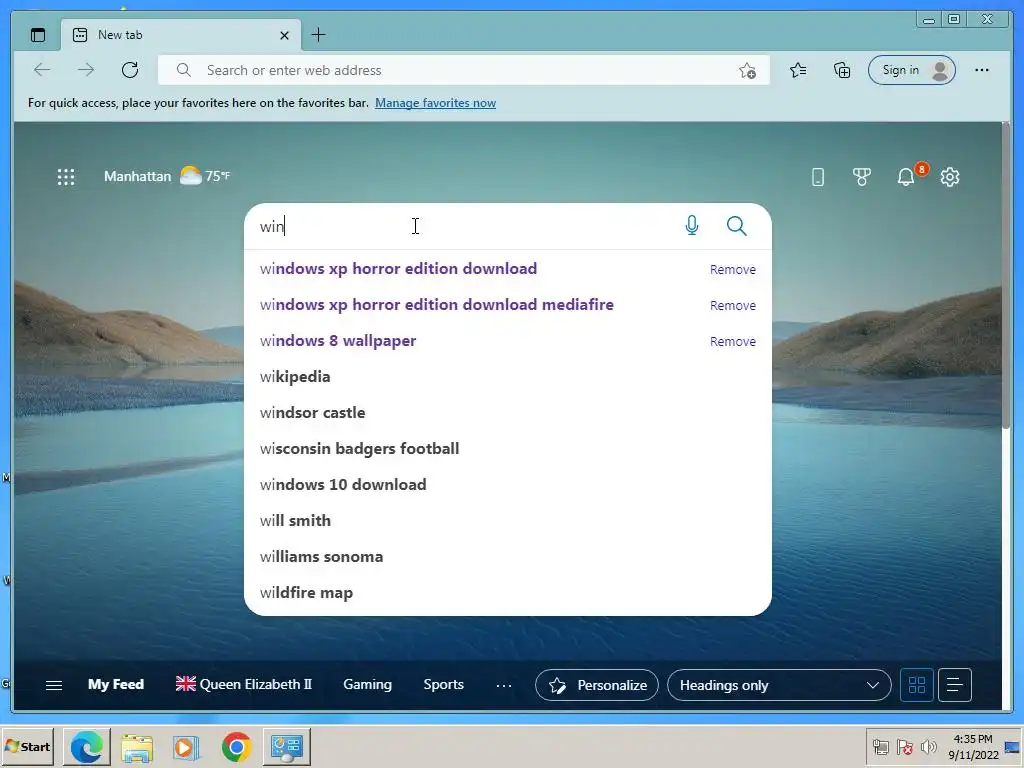The image size is (1024, 768).
Task: Open Control Panel taskbar icon
Action: pyautogui.click(x=287, y=746)
